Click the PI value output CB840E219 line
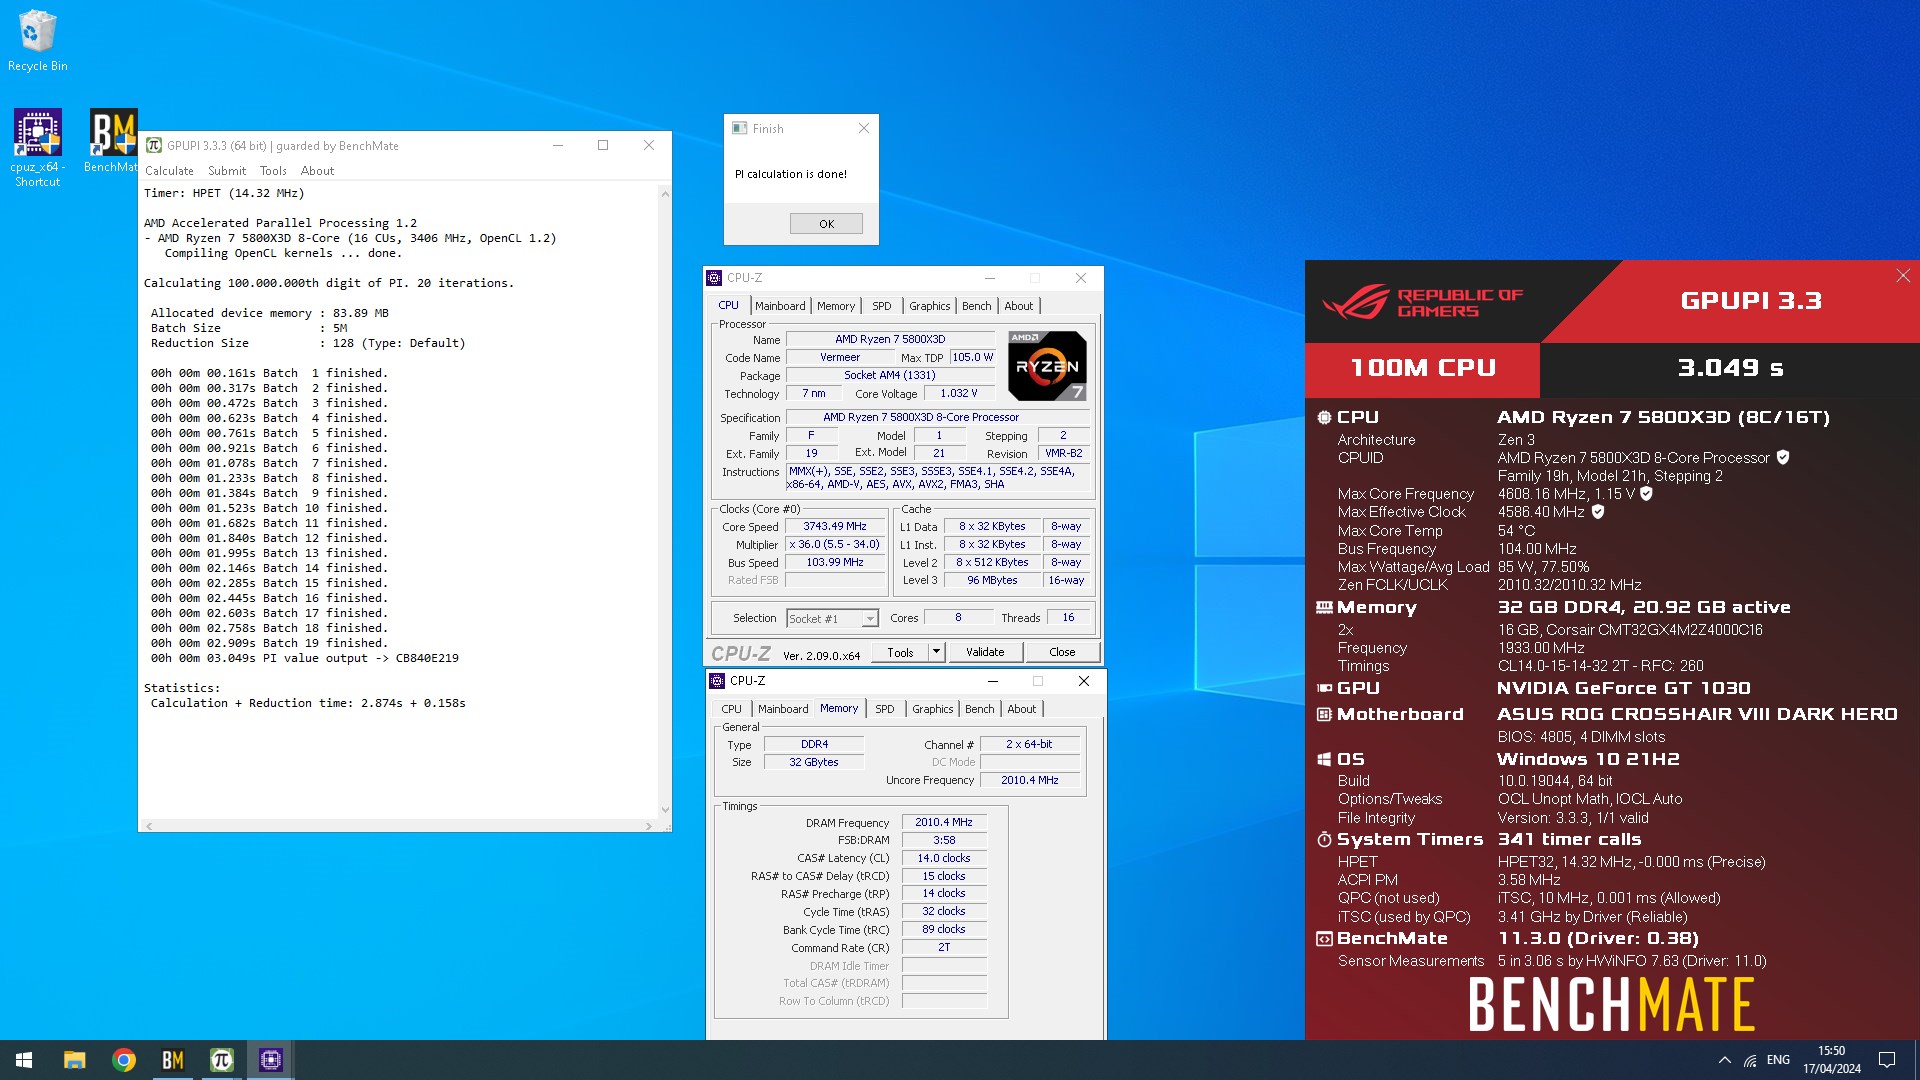The image size is (1920, 1080). tap(305, 658)
